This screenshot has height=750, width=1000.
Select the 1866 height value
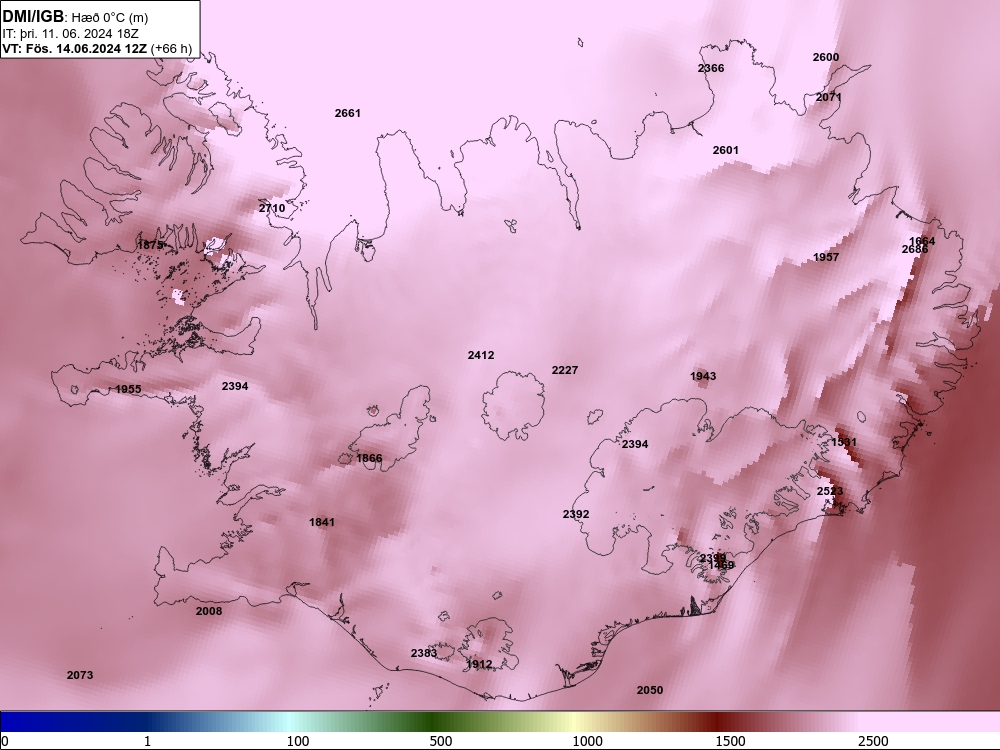click(369, 459)
